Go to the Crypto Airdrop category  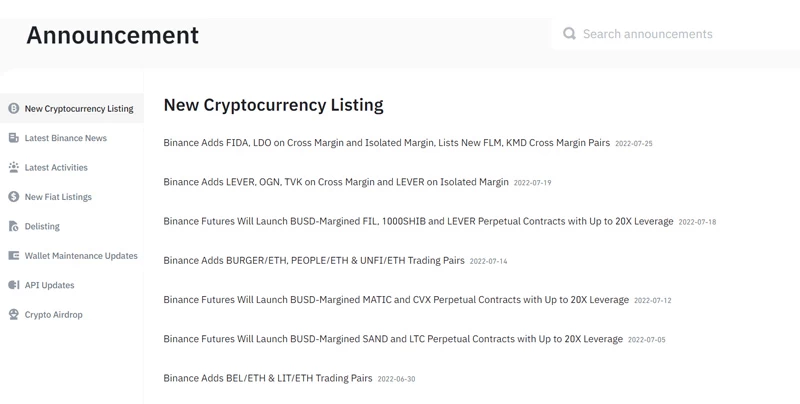tap(54, 315)
